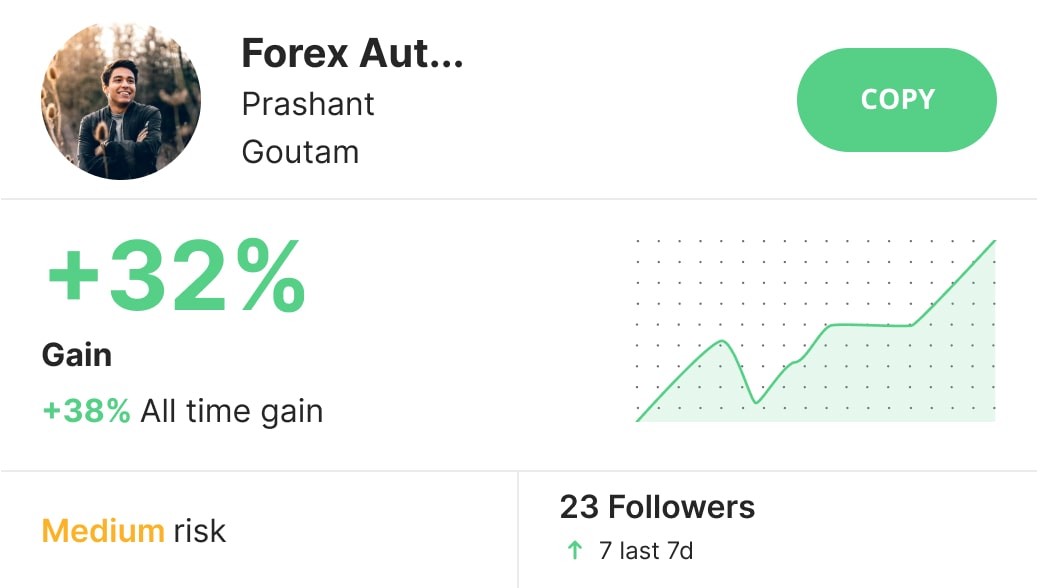Click the "7 last 7d" follower change text
The image size is (1037, 588).
point(646,550)
